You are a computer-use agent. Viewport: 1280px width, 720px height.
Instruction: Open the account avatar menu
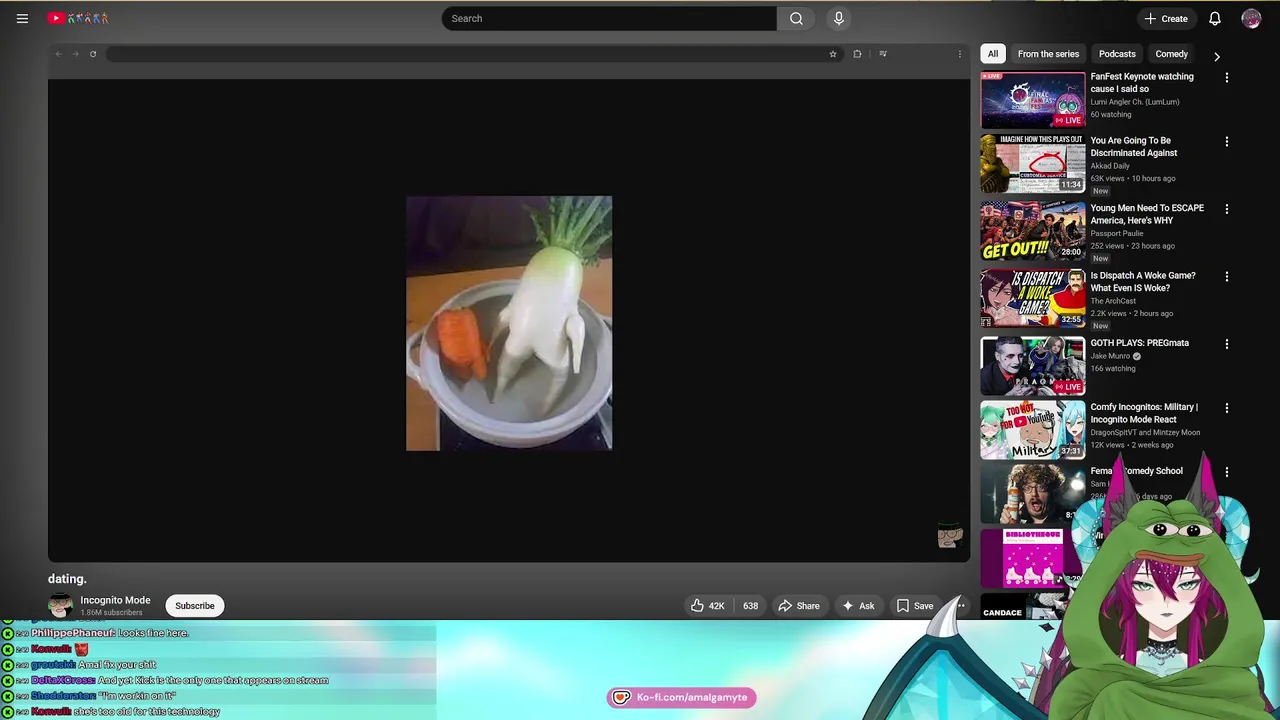click(x=1251, y=18)
